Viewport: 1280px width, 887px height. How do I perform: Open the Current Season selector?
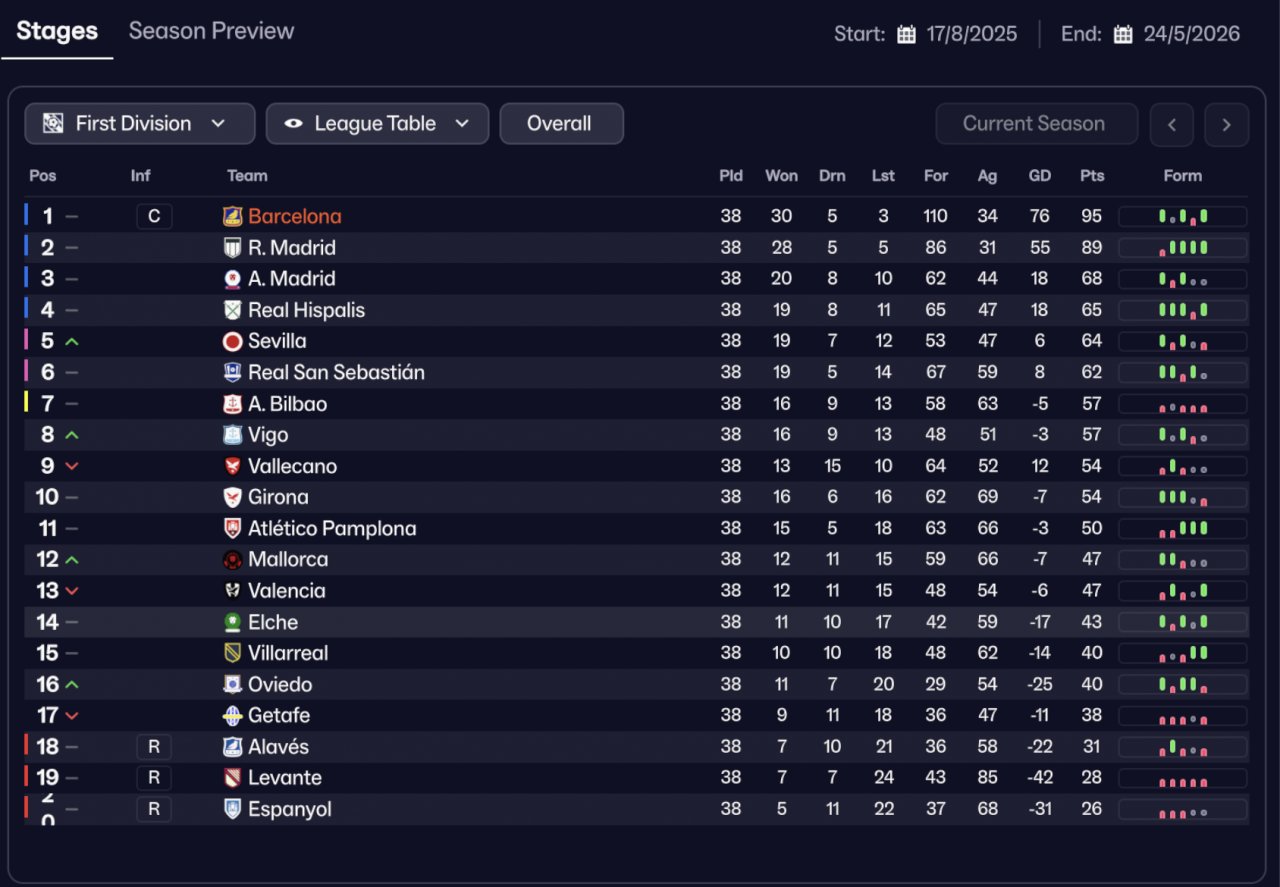coord(1036,124)
